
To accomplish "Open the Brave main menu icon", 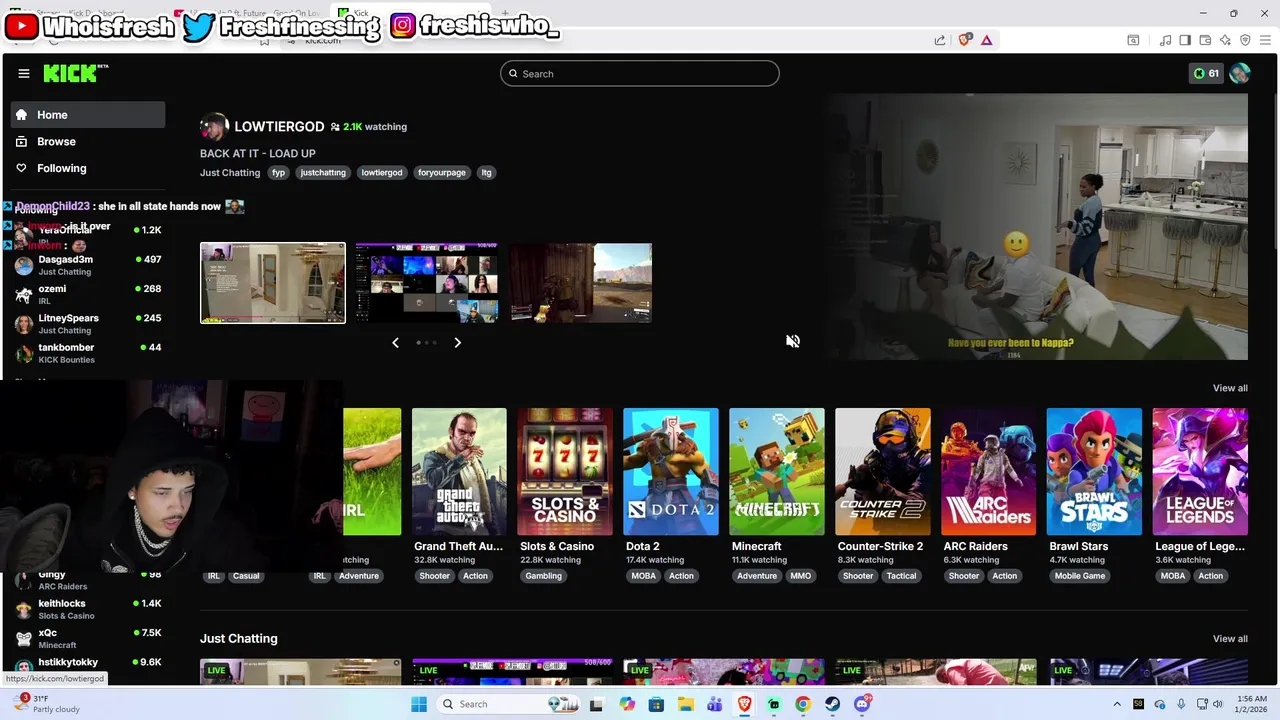I will (1267, 40).
